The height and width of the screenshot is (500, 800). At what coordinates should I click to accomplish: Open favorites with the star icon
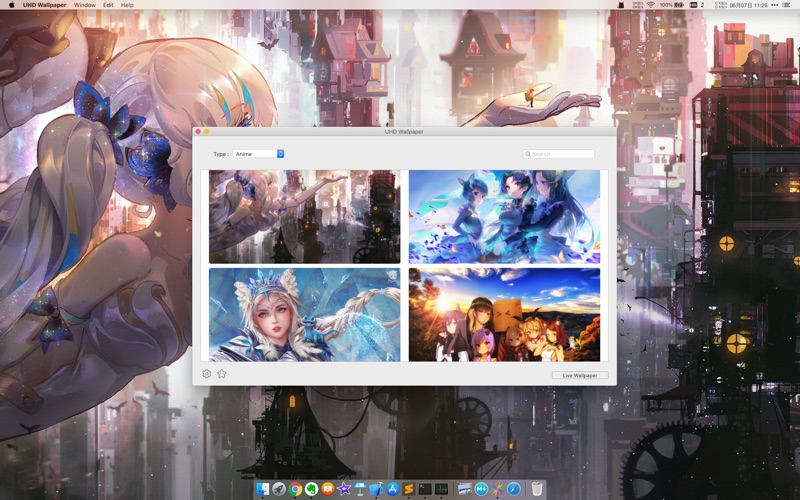(221, 373)
